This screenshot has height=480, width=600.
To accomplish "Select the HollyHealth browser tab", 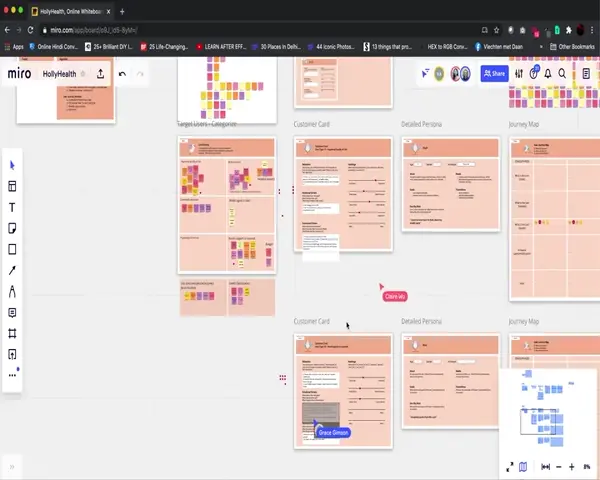I will [x=71, y=11].
